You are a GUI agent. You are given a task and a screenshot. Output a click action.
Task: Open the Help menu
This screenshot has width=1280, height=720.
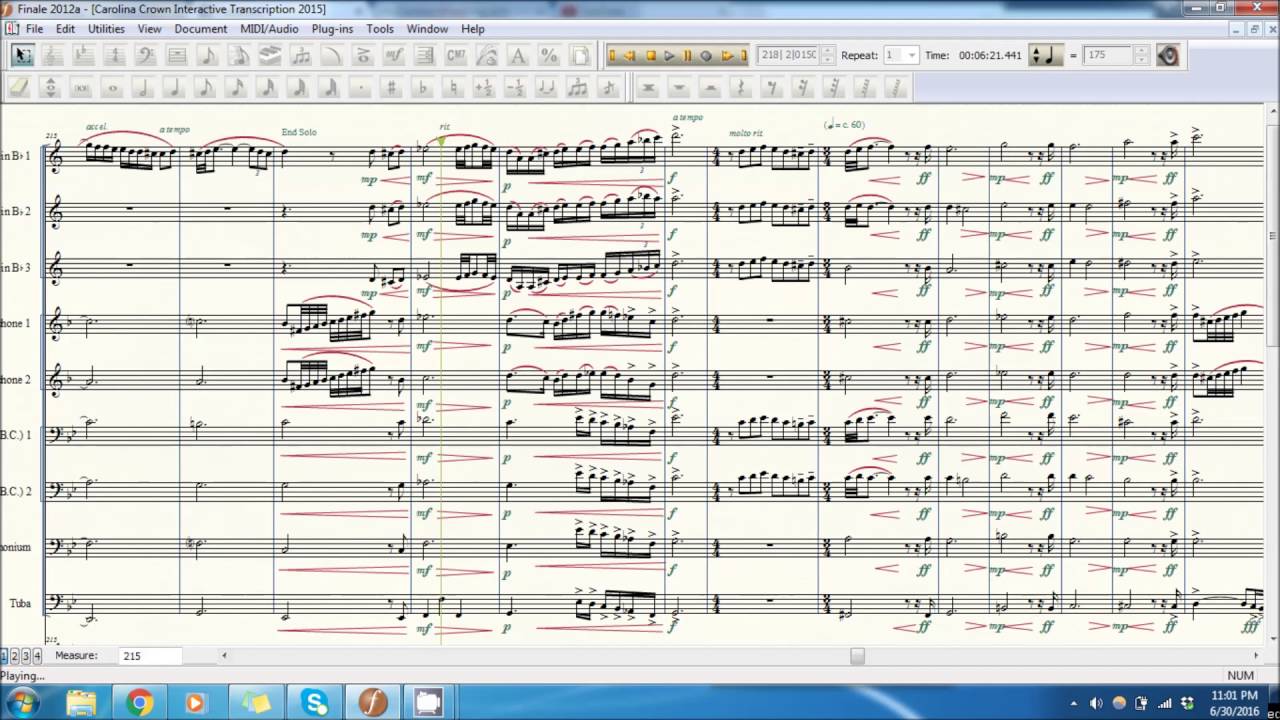coord(473,29)
